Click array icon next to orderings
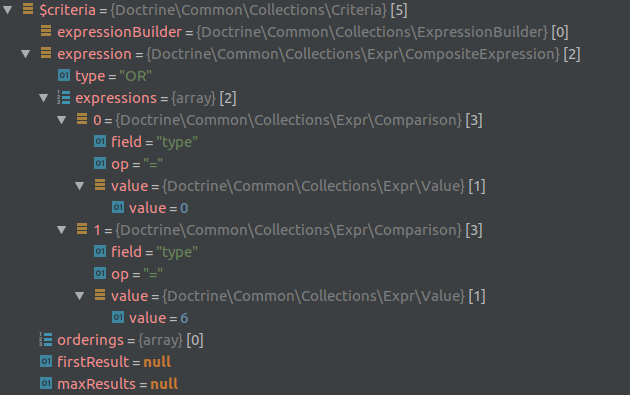This screenshot has height=395, width=630. 45,340
